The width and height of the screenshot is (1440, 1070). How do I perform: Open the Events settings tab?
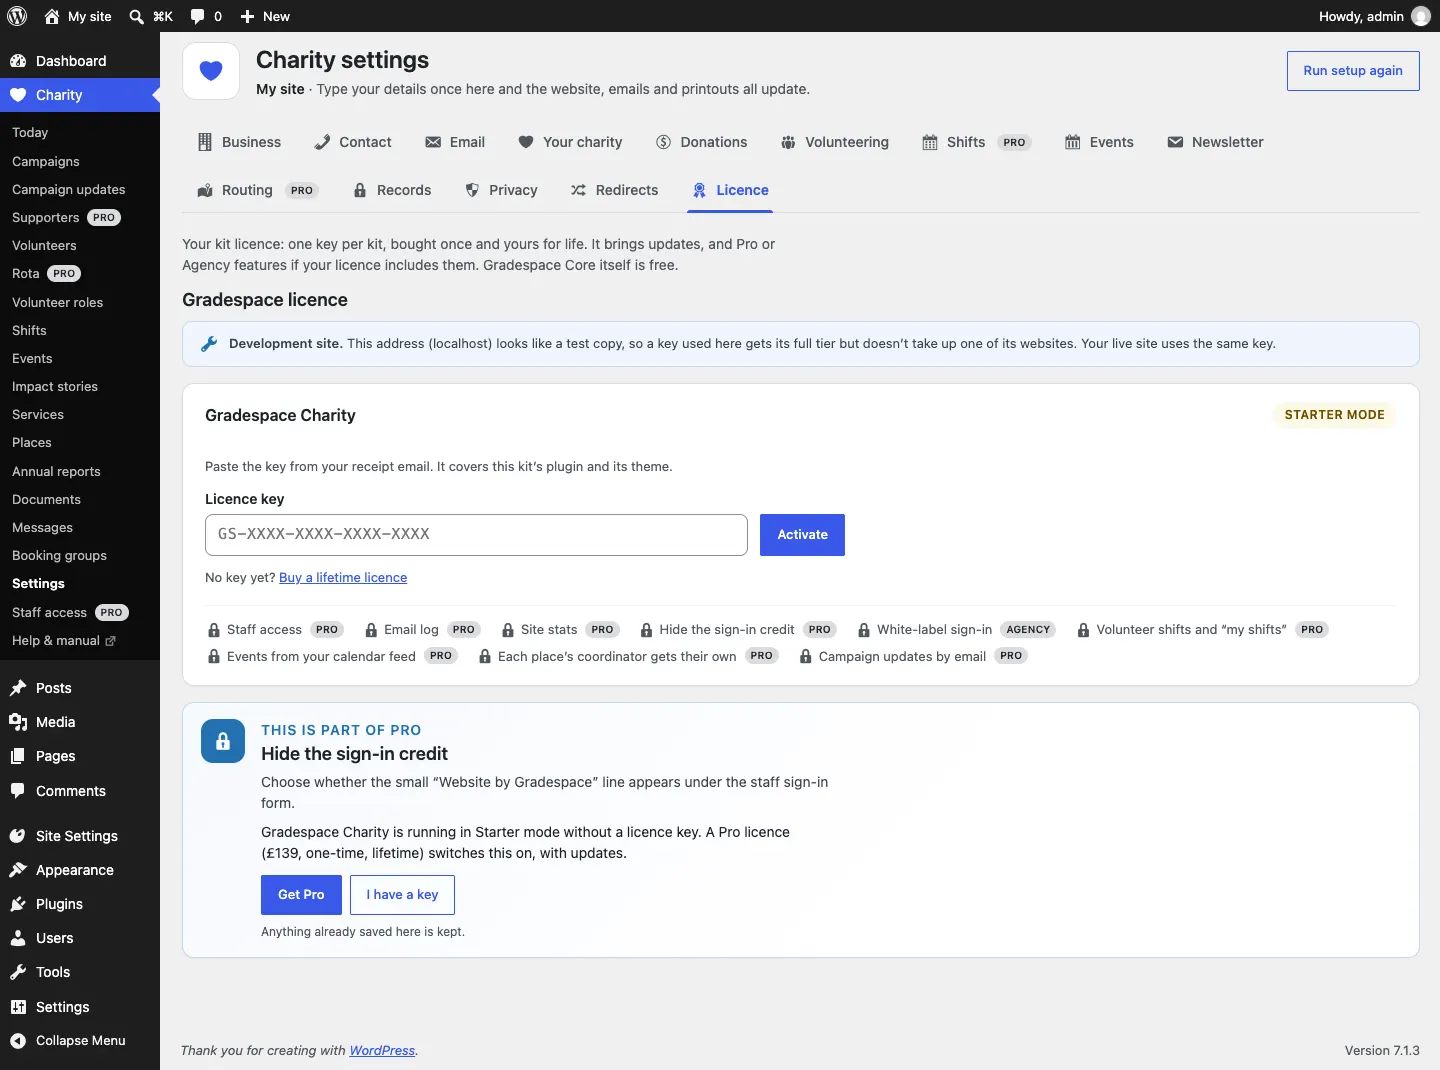point(1099,142)
